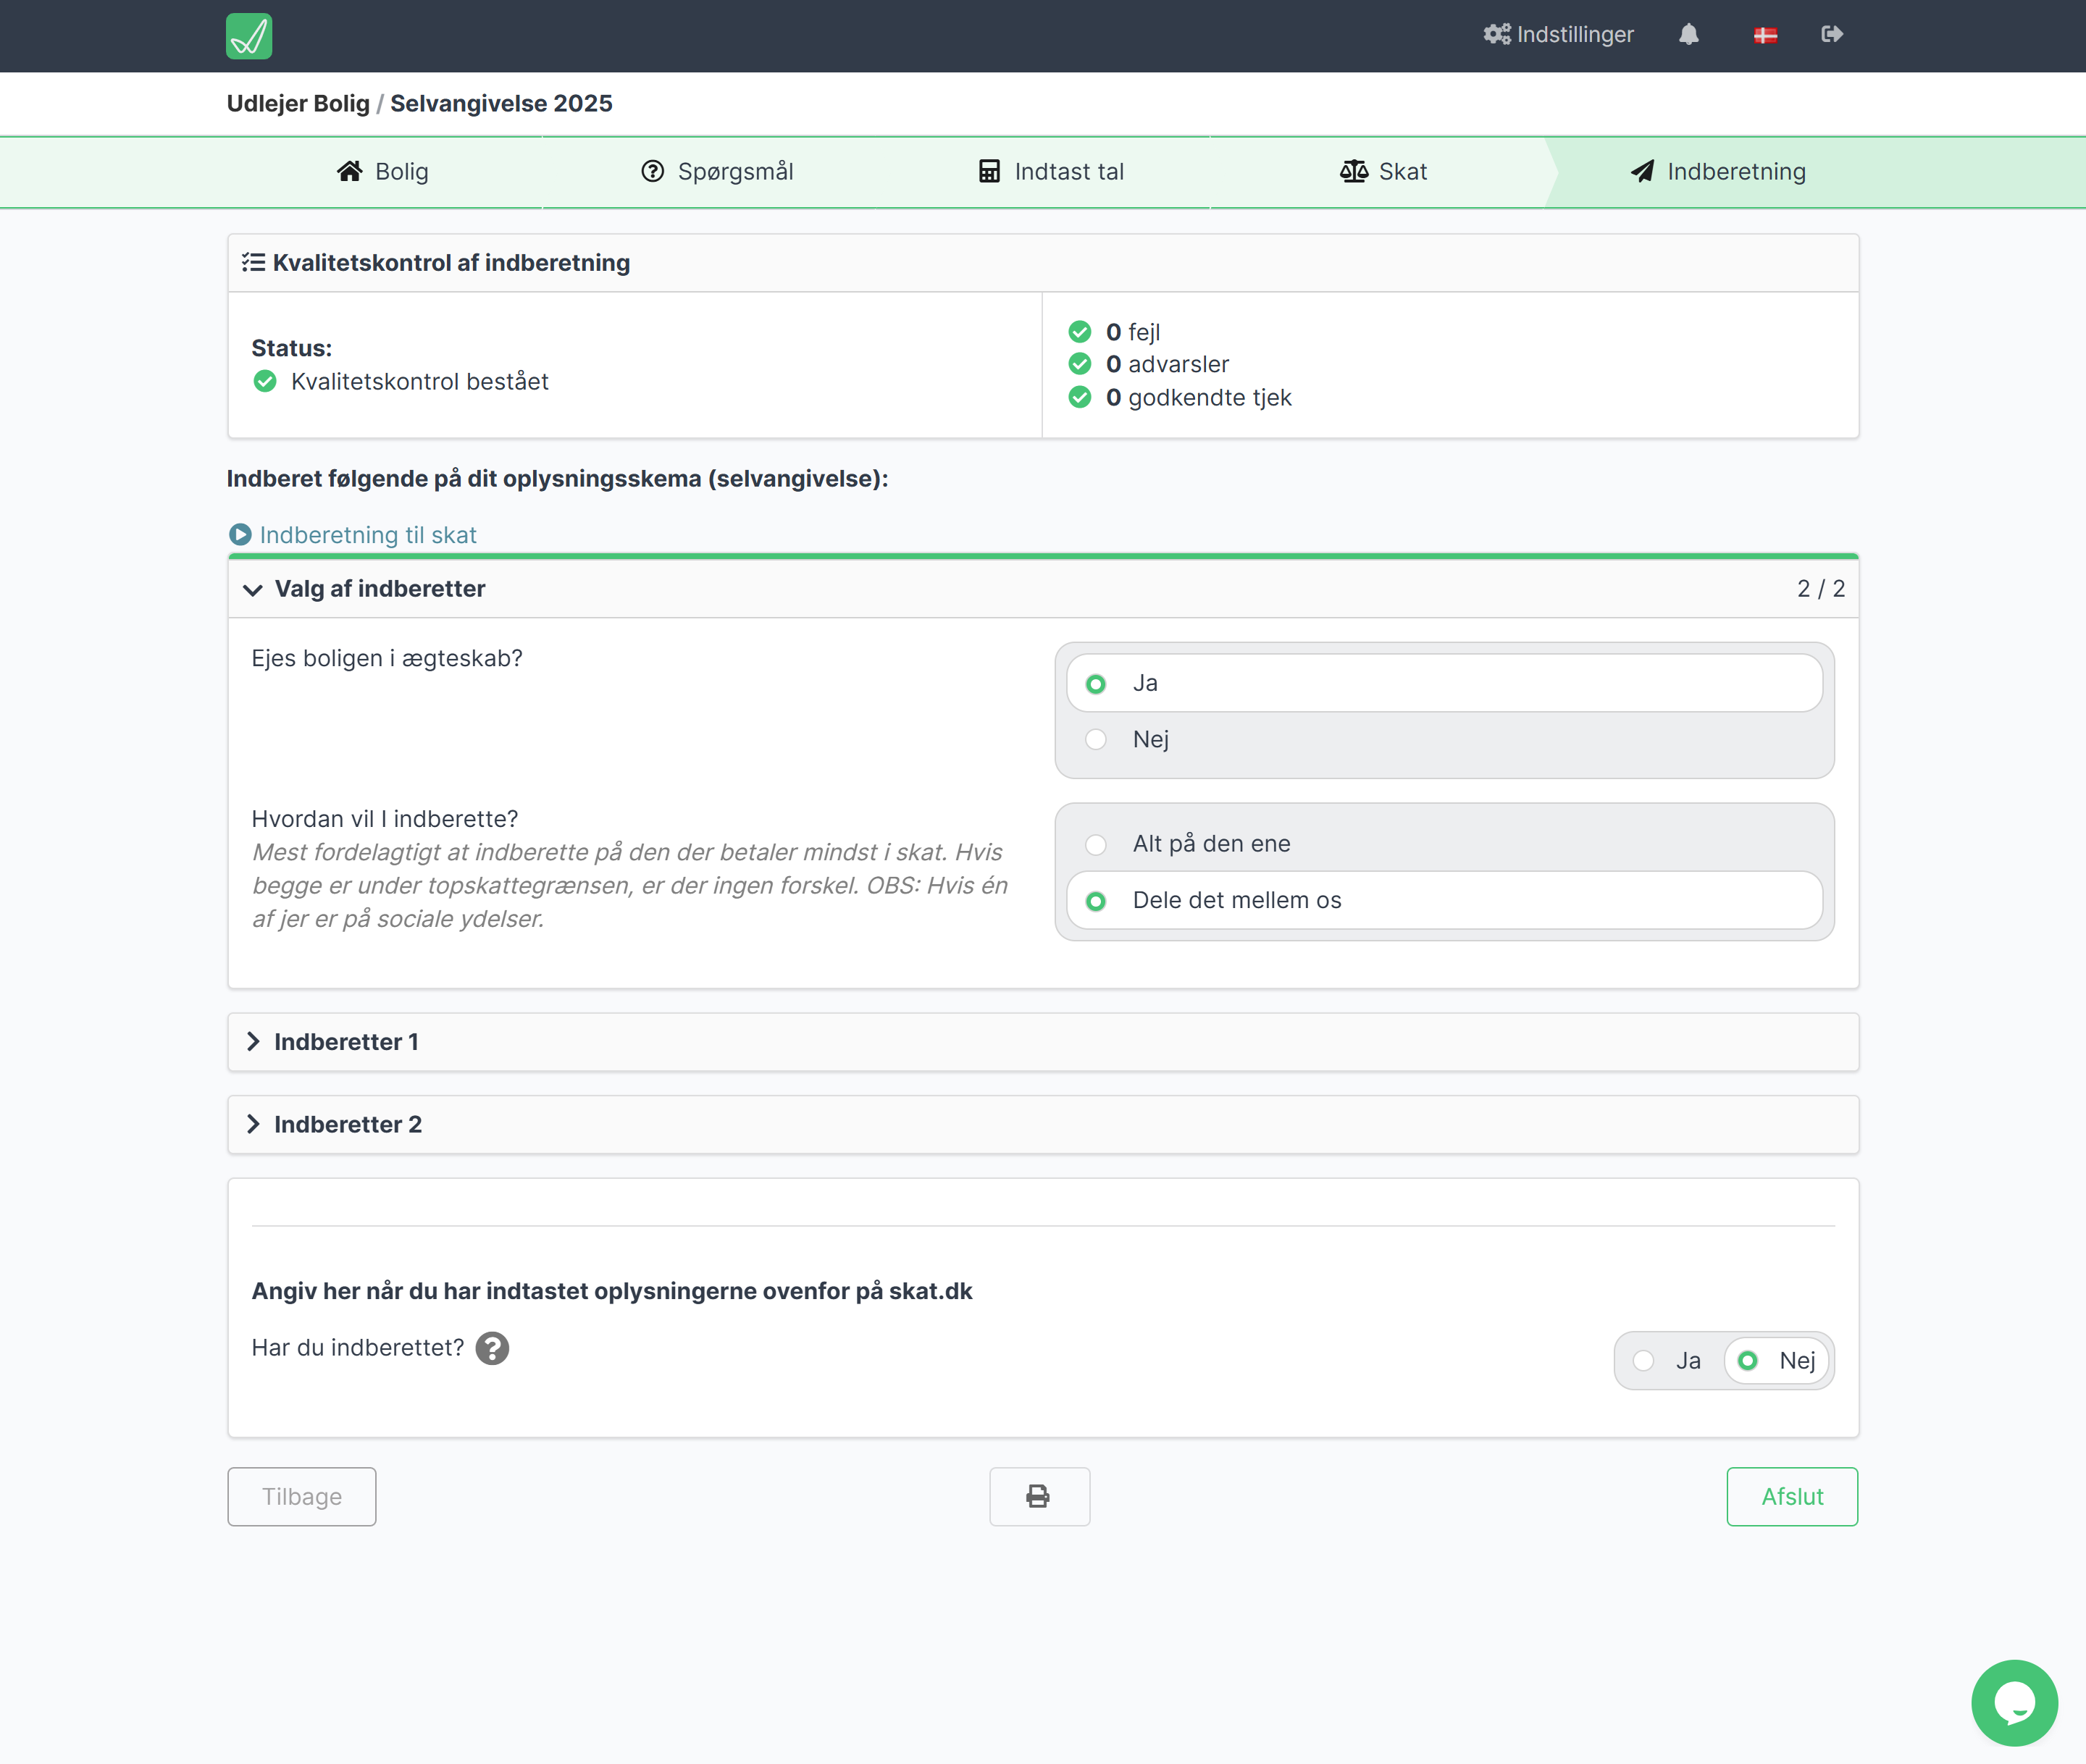This screenshot has height=1764, width=2086.
Task: Click the log out arrow icon
Action: 1831,35
